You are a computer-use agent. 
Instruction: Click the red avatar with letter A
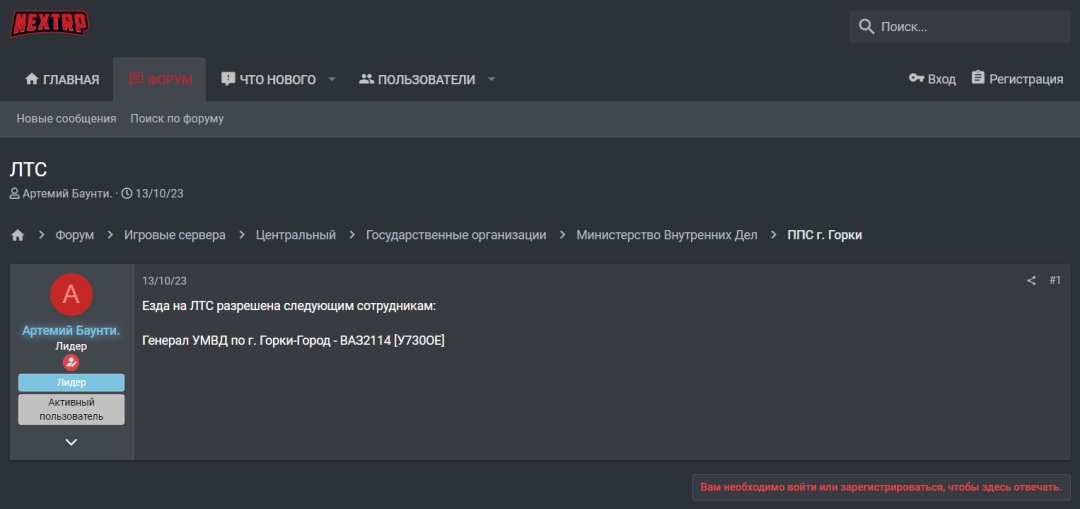click(x=71, y=294)
